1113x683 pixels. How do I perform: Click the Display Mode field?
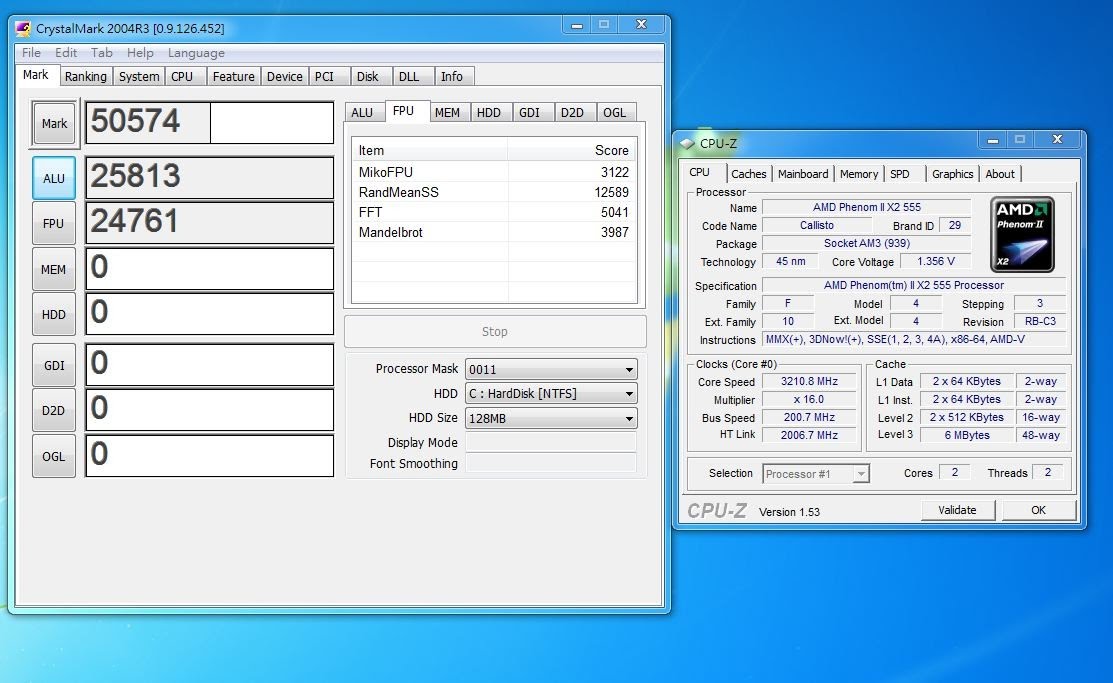pyautogui.click(x=551, y=442)
